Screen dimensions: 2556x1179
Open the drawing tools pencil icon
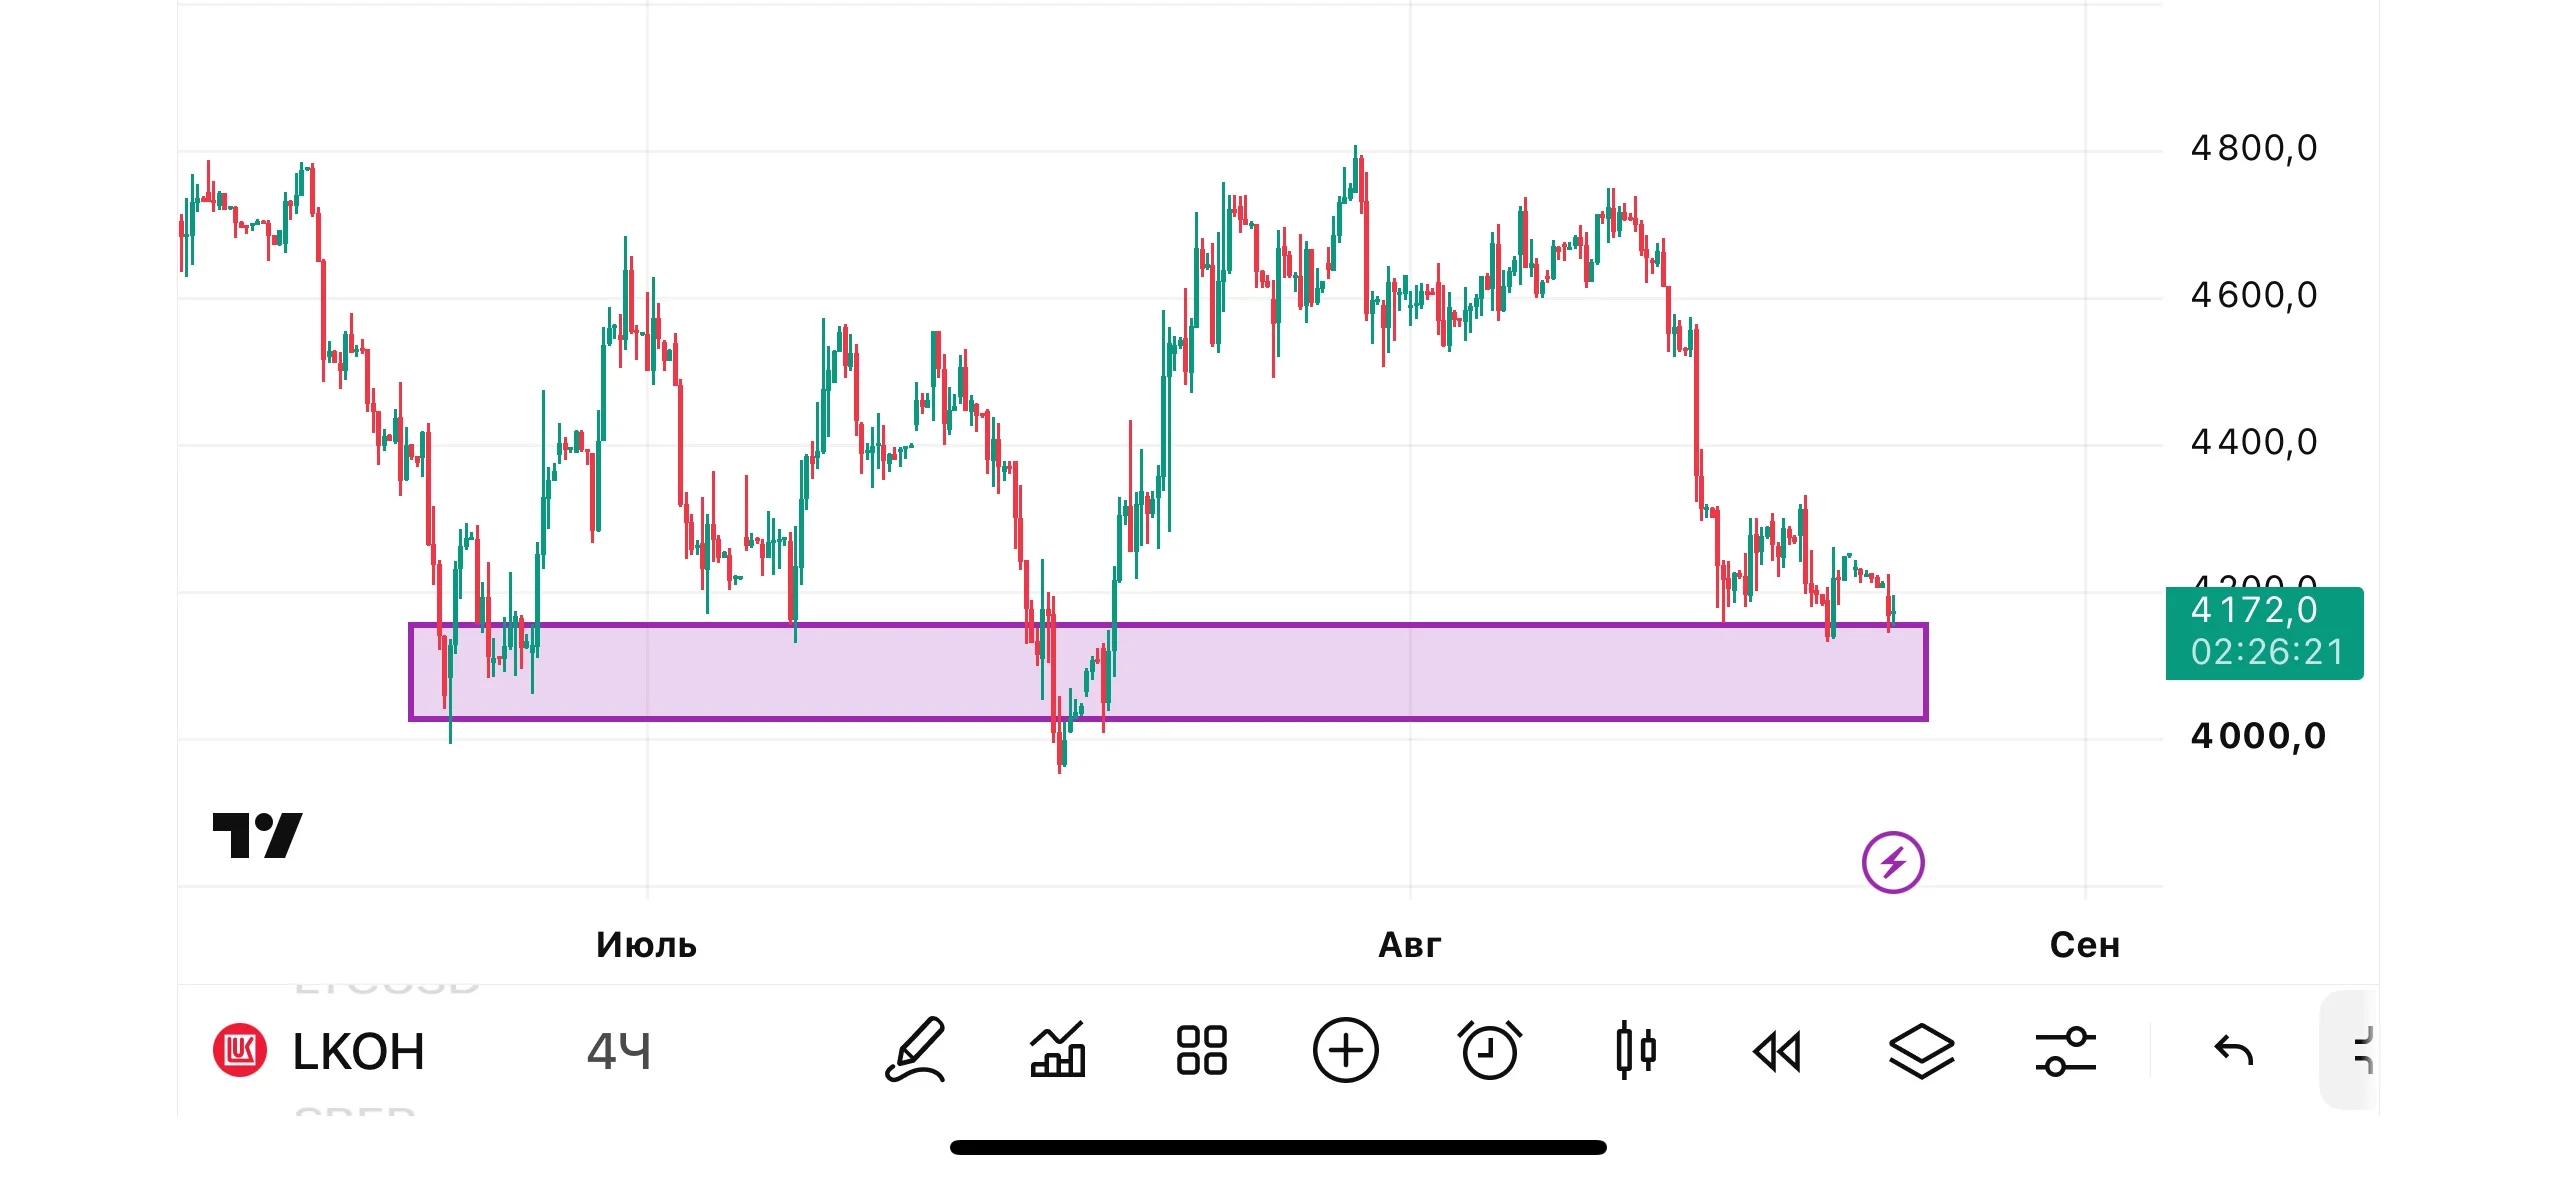point(915,1050)
